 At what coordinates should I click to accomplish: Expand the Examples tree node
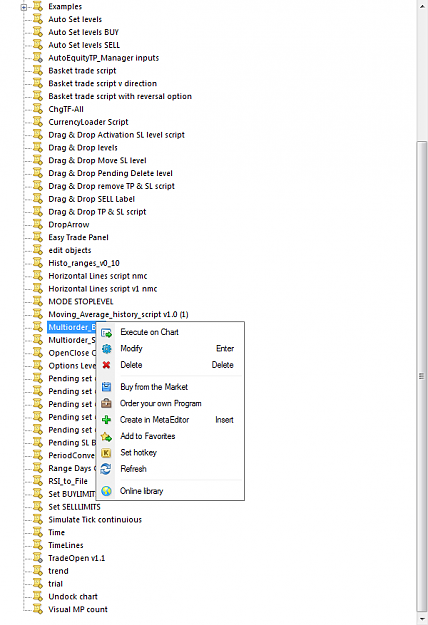pos(24,7)
